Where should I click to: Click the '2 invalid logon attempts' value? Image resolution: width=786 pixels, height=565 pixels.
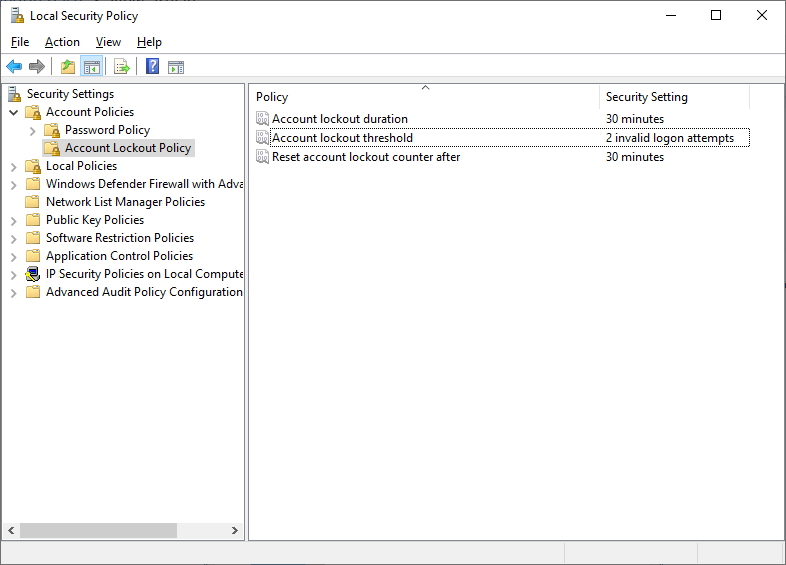point(670,138)
